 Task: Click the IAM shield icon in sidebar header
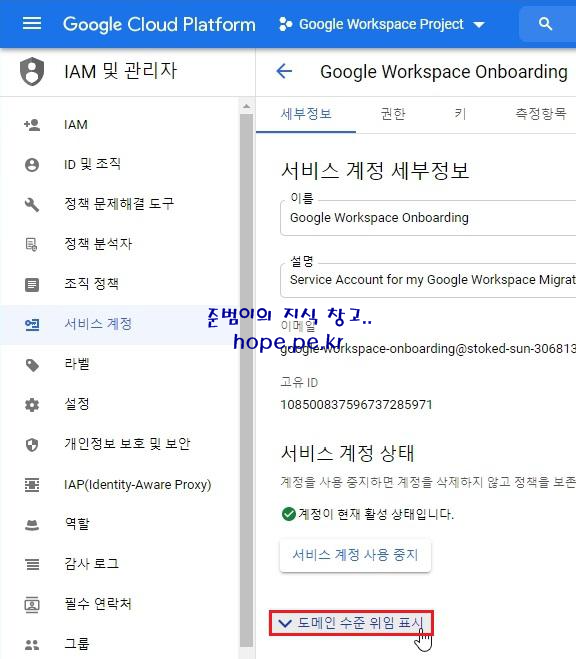[32, 71]
